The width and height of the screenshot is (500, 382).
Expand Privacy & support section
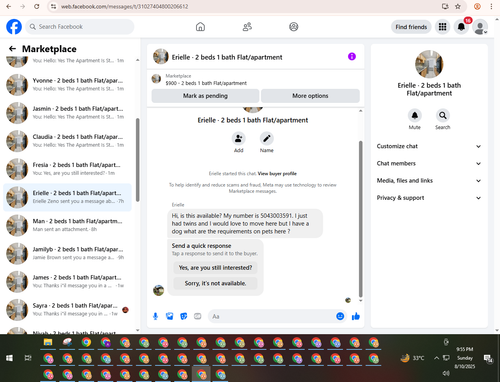click(x=429, y=198)
